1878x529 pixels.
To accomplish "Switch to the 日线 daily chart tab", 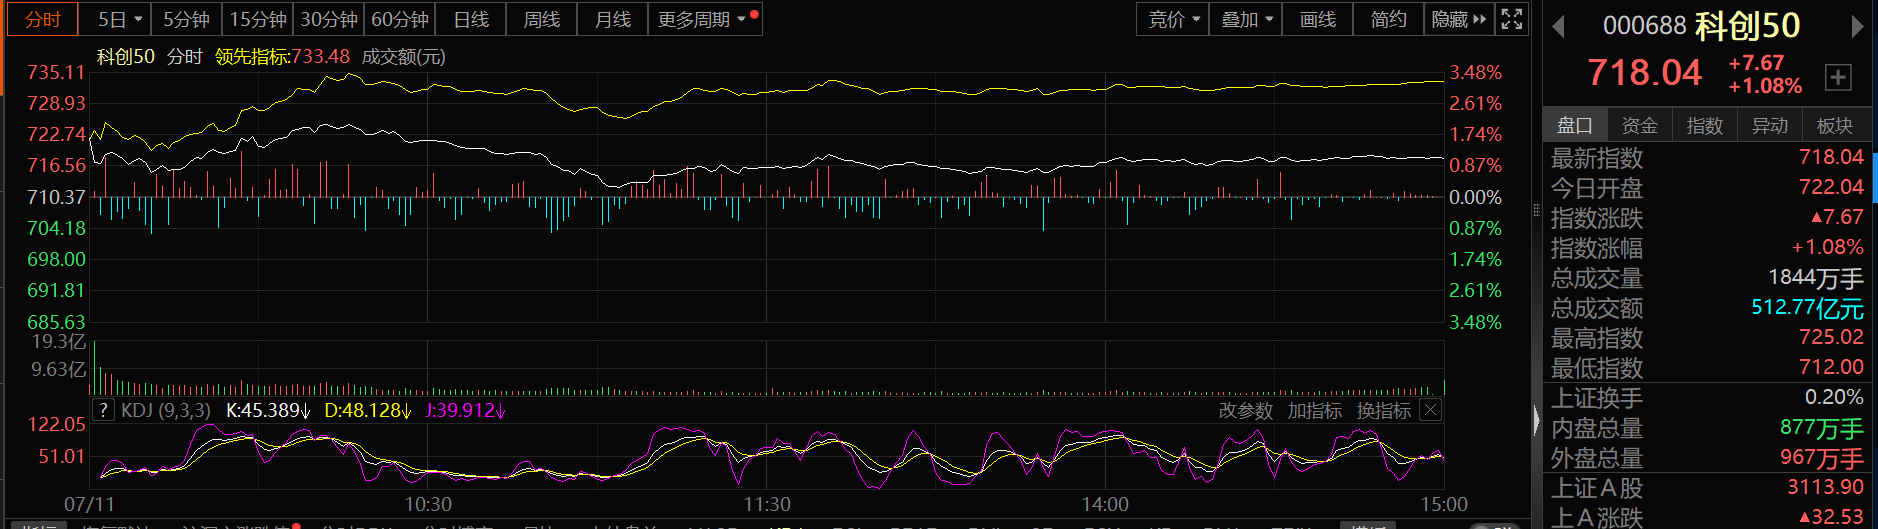I will tap(471, 19).
